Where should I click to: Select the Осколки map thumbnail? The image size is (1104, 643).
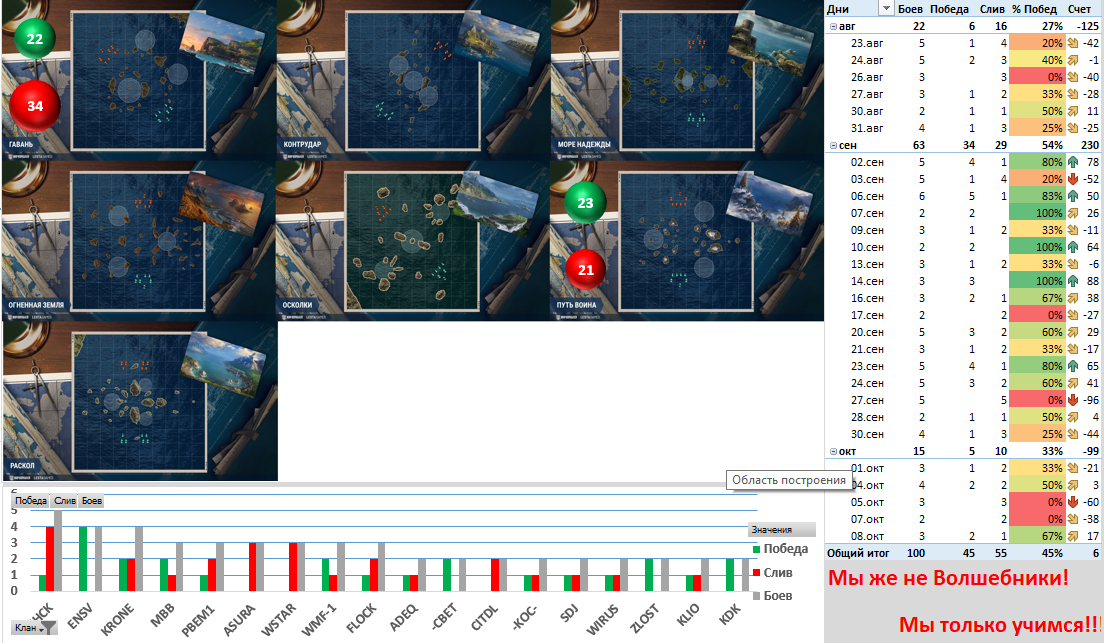413,241
